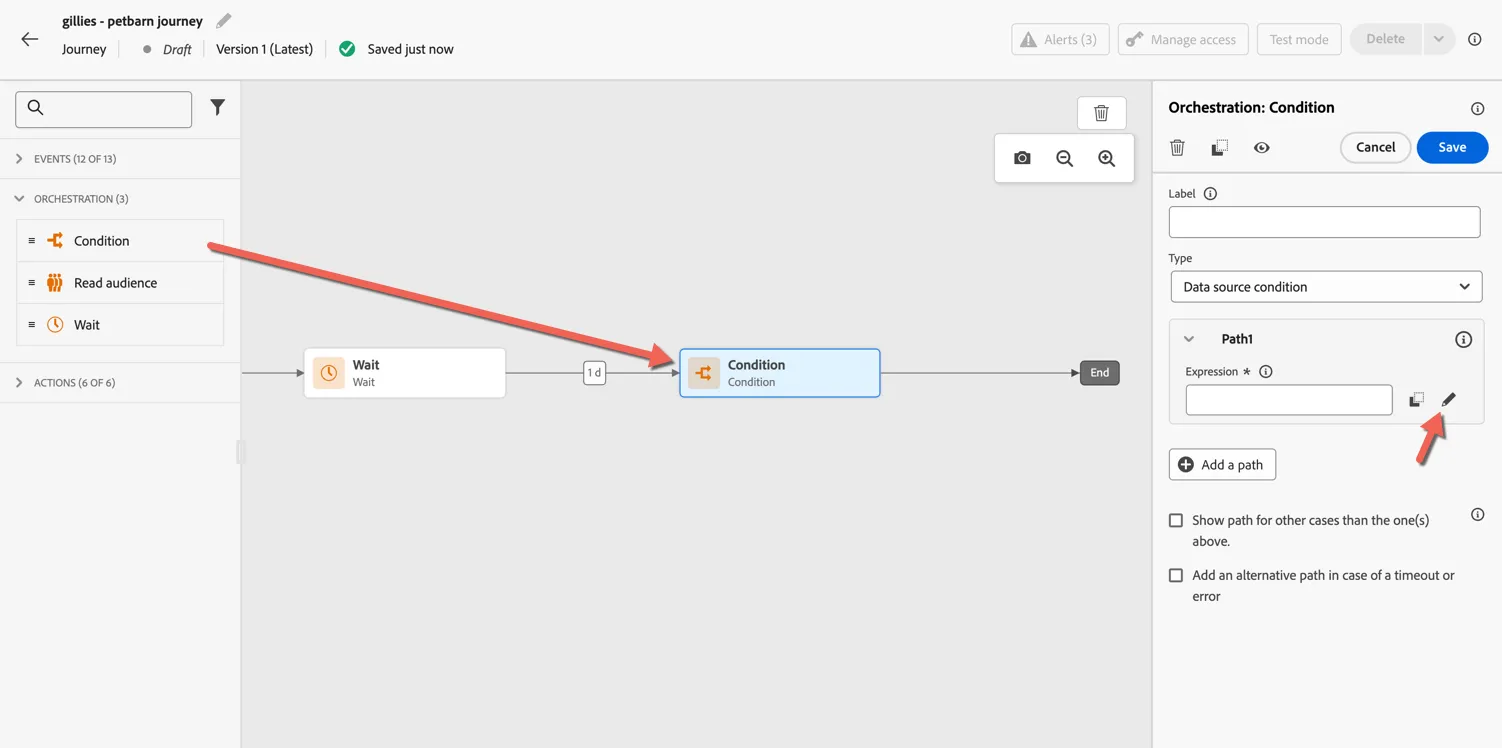Screen dimensions: 1502x748
Task: Show info icon next to Expression
Action: (x=1265, y=371)
